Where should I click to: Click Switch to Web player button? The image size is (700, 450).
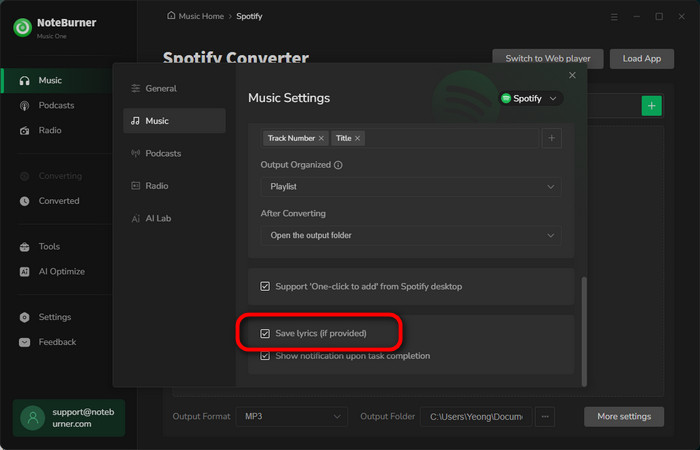coord(548,58)
